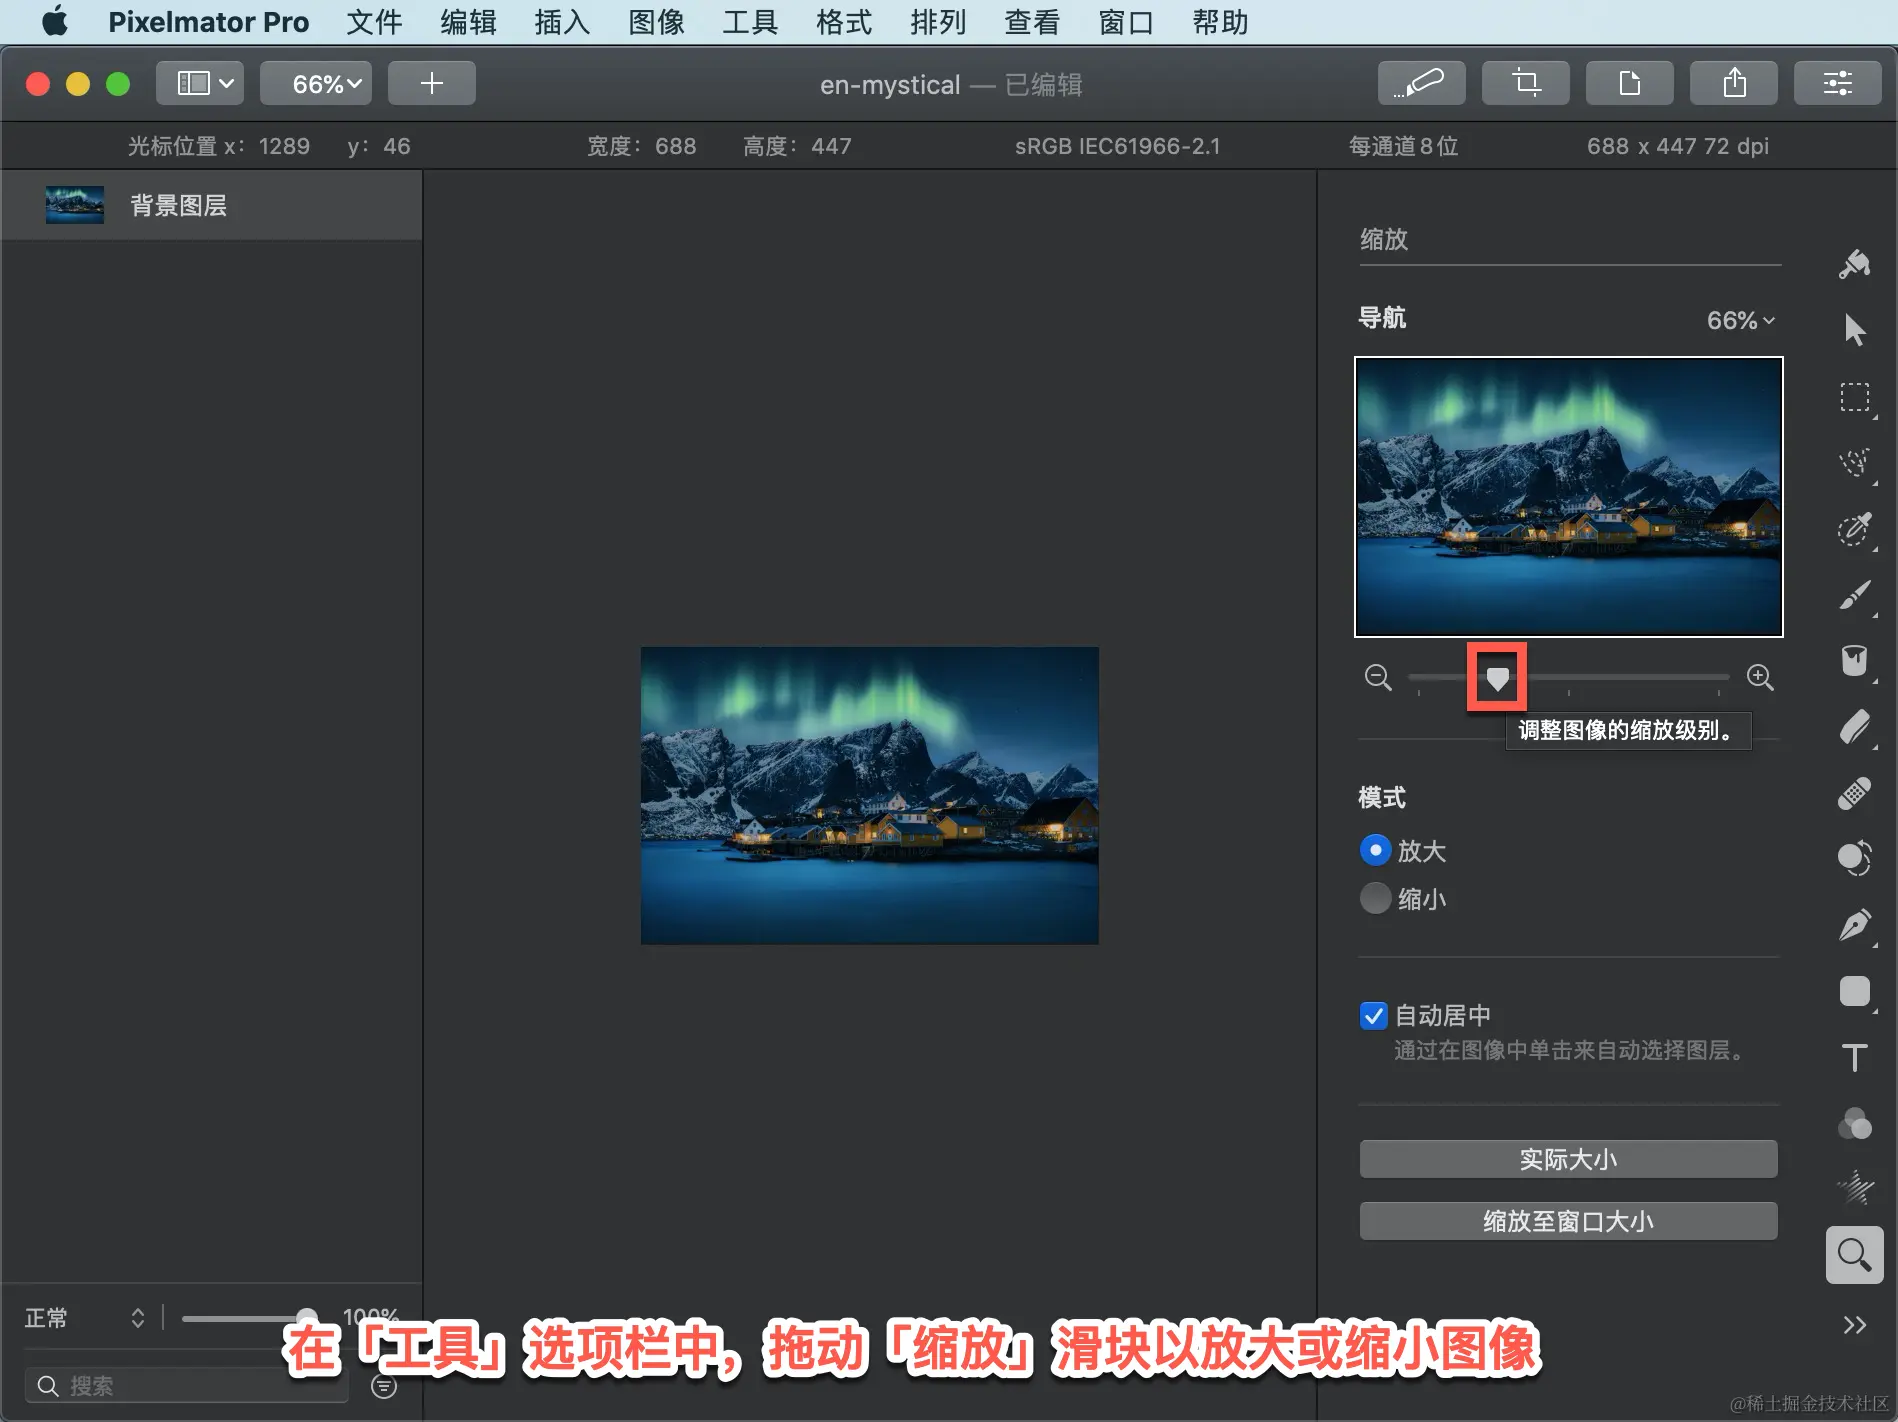Select the 背景图层 layer row
Screen dimensions: 1898x1422
coord(211,205)
